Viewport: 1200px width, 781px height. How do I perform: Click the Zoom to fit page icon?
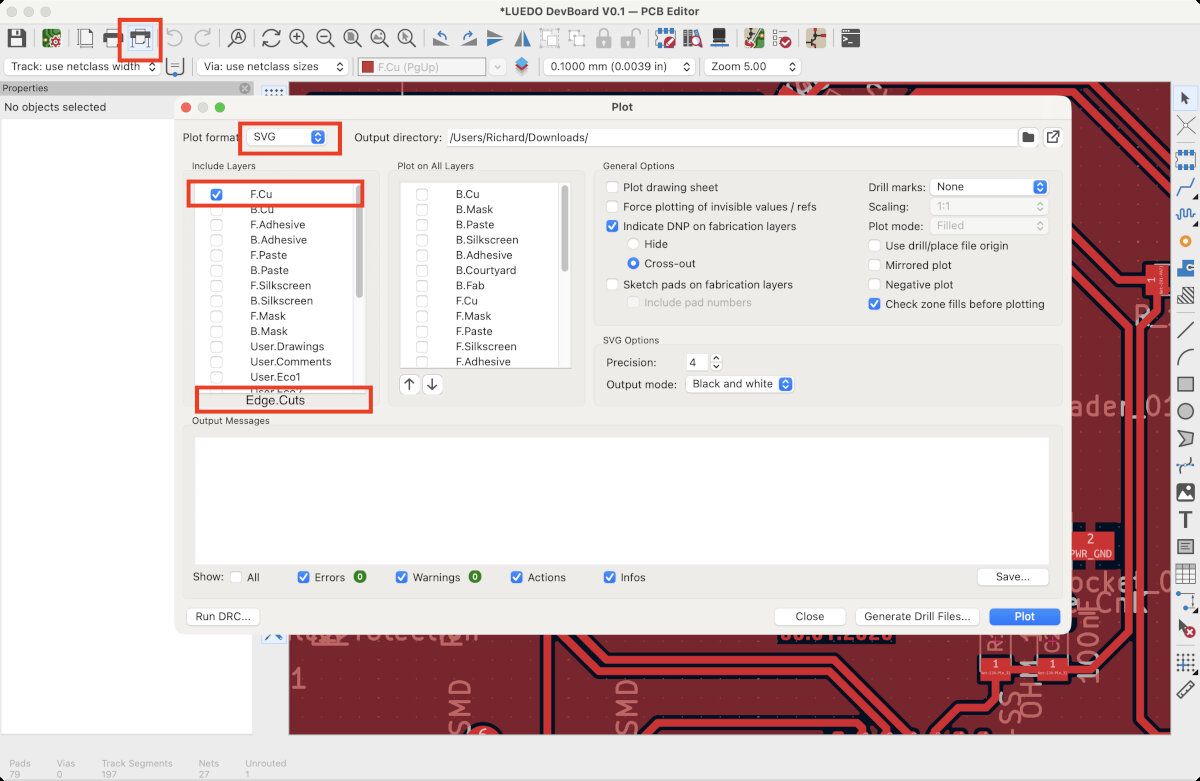[352, 38]
